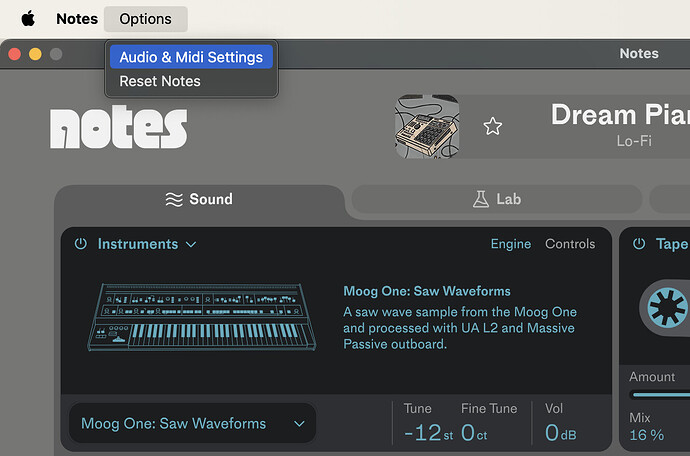Show the Controls view
690x456 pixels.
(570, 244)
